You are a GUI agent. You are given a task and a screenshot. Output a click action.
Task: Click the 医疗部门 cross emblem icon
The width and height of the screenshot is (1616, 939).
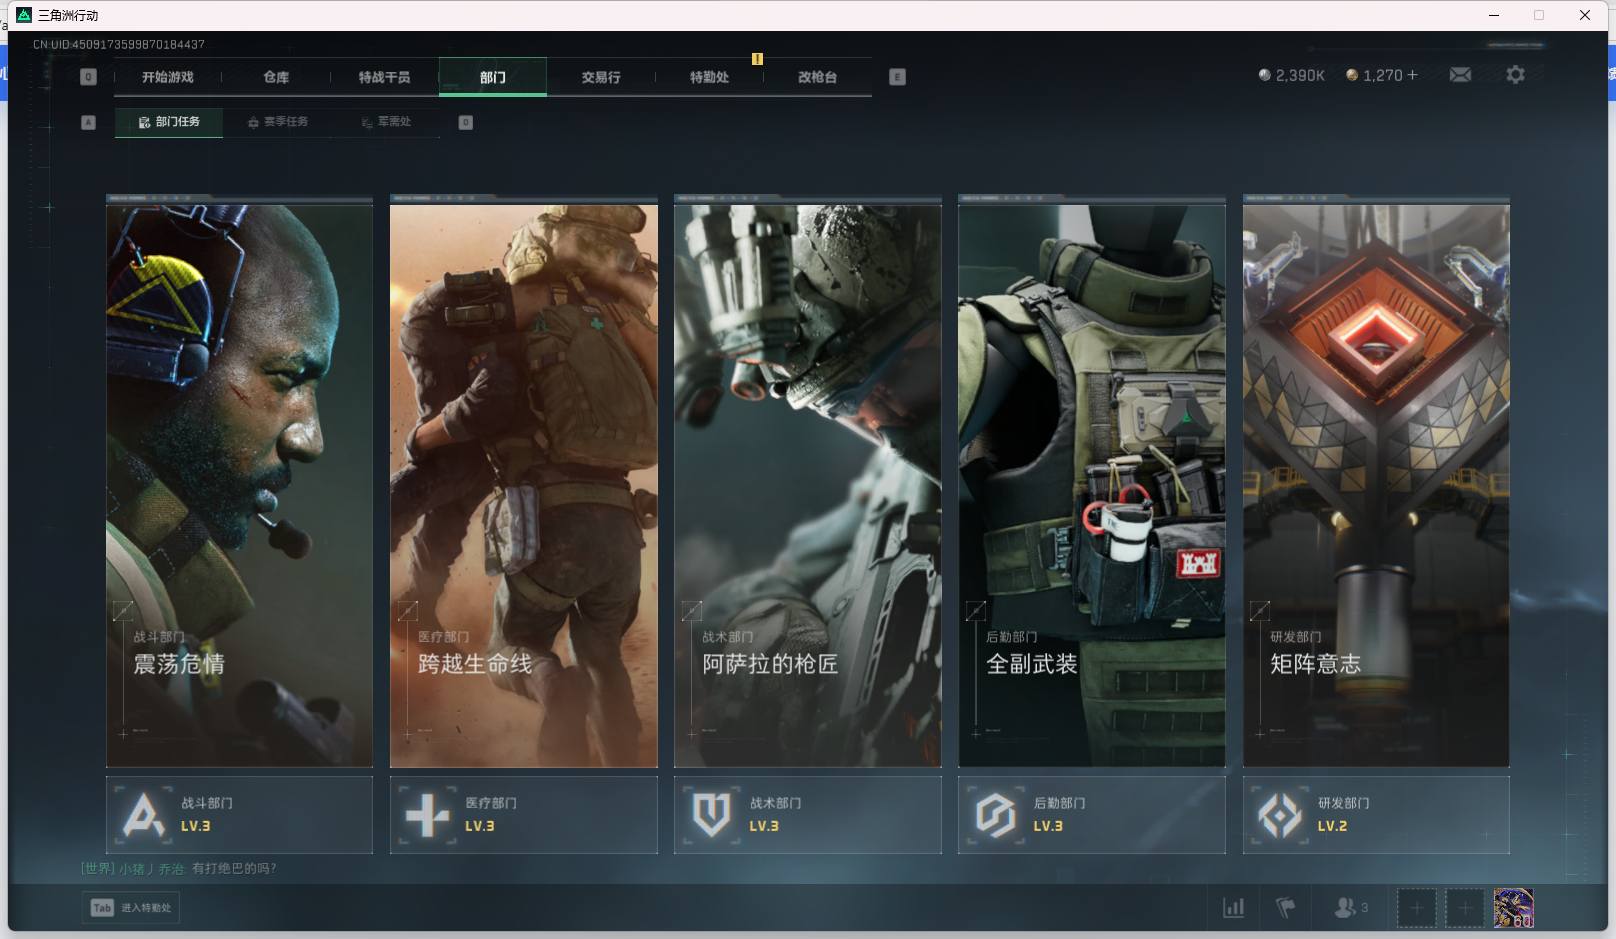tap(428, 815)
